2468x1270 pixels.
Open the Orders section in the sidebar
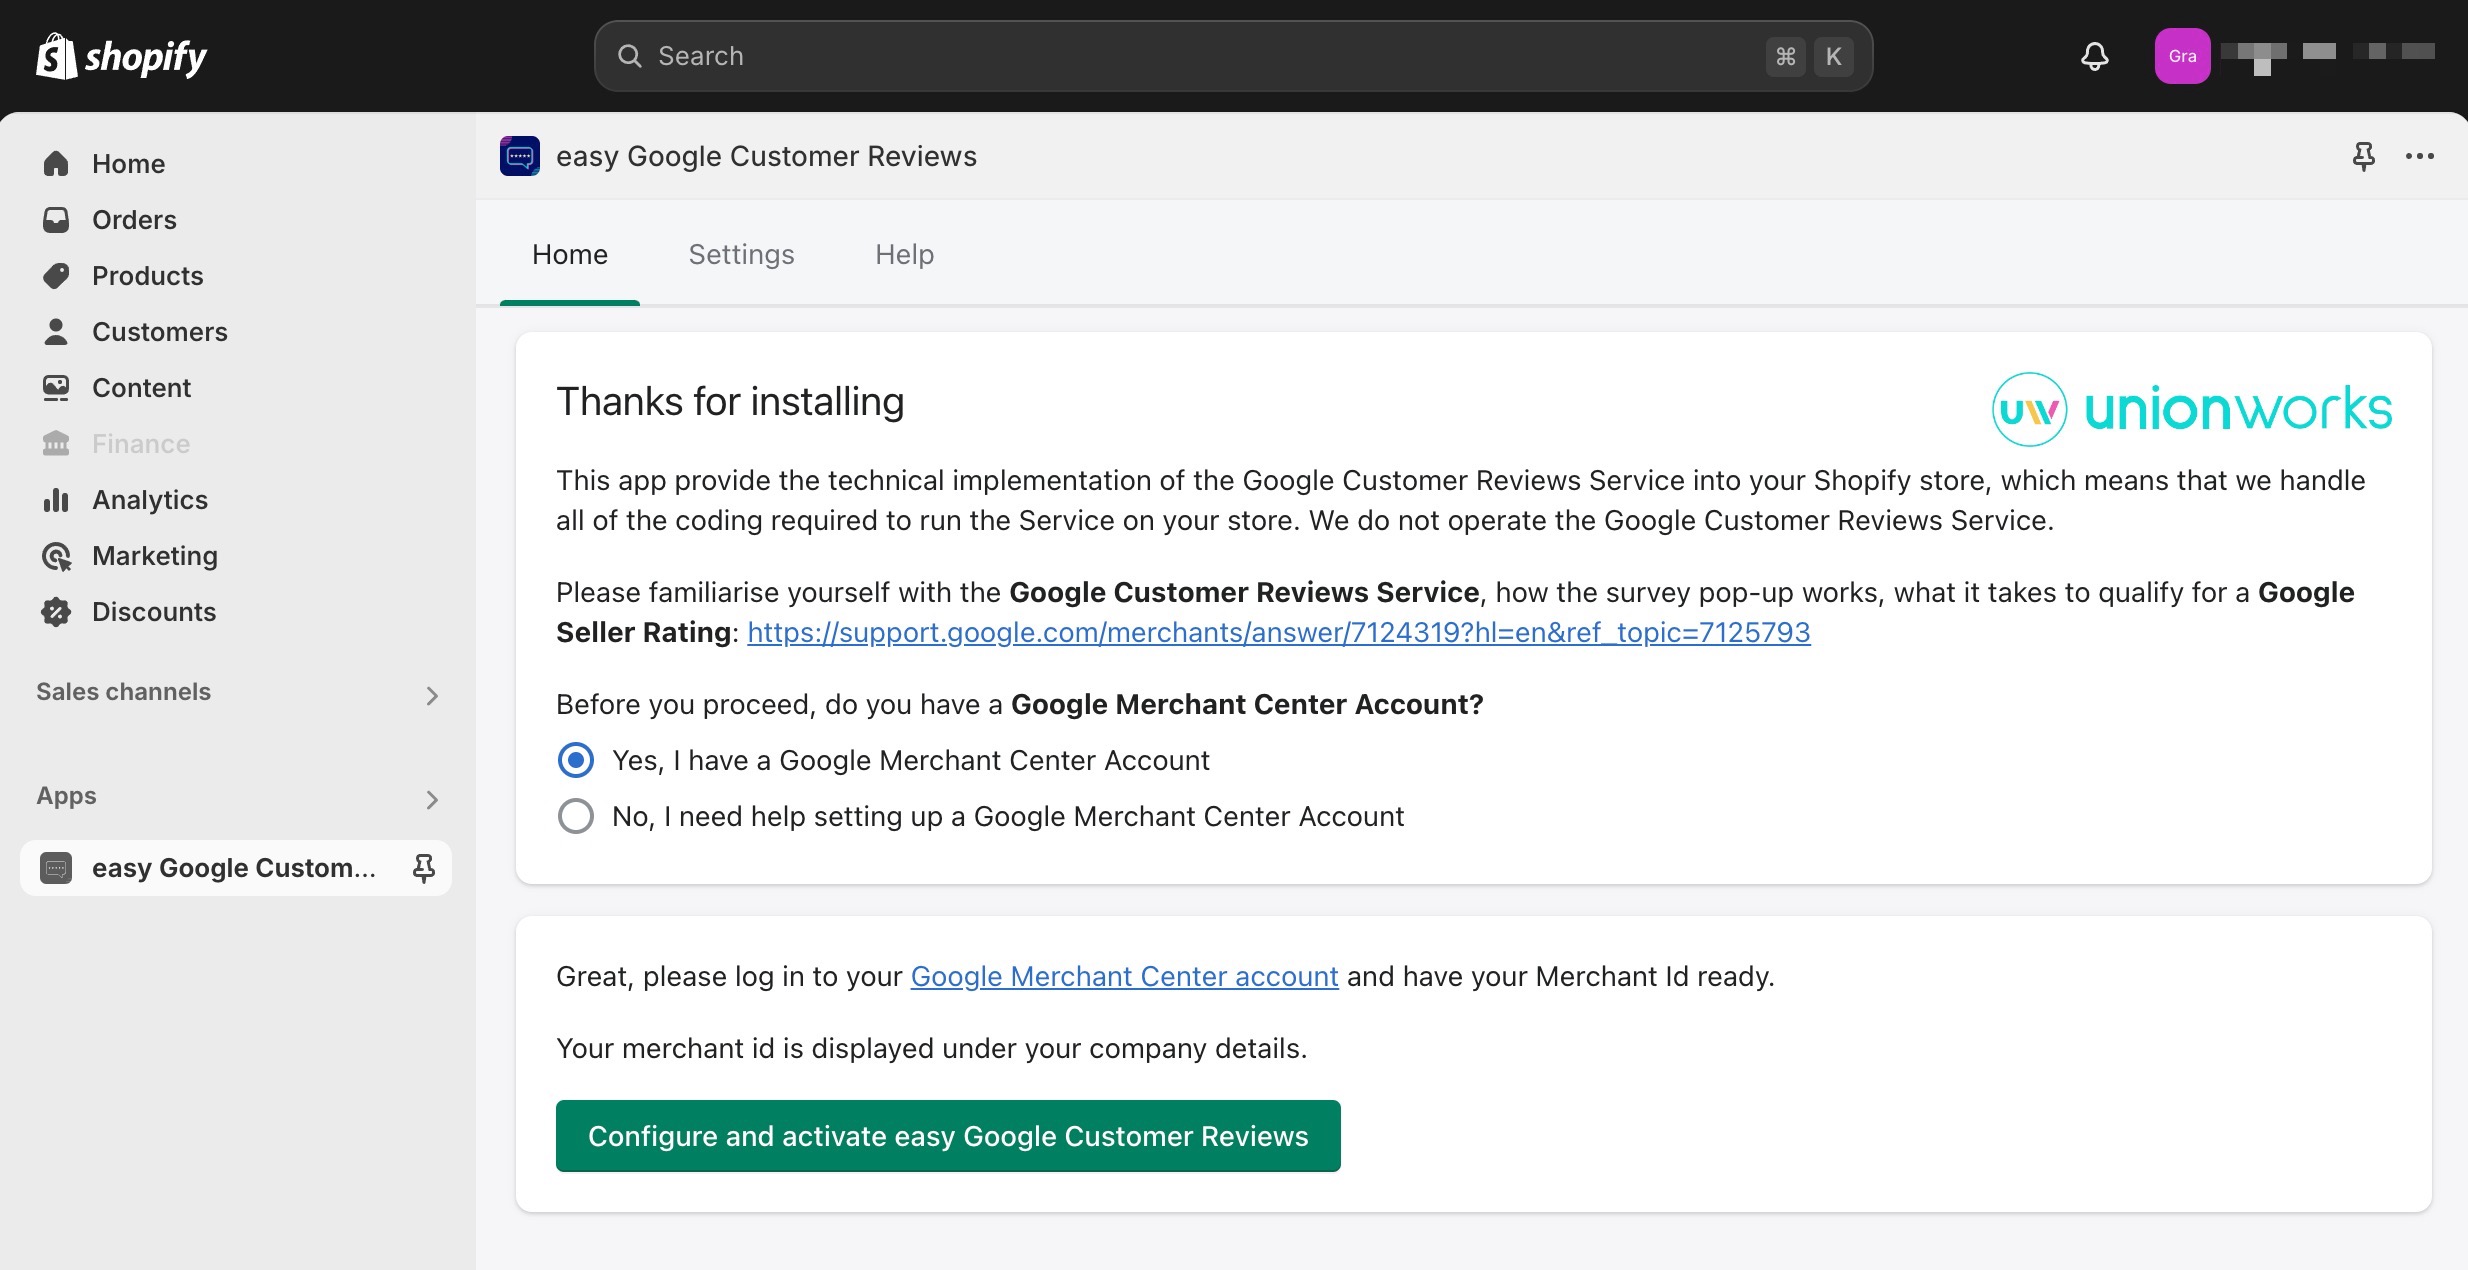[134, 219]
